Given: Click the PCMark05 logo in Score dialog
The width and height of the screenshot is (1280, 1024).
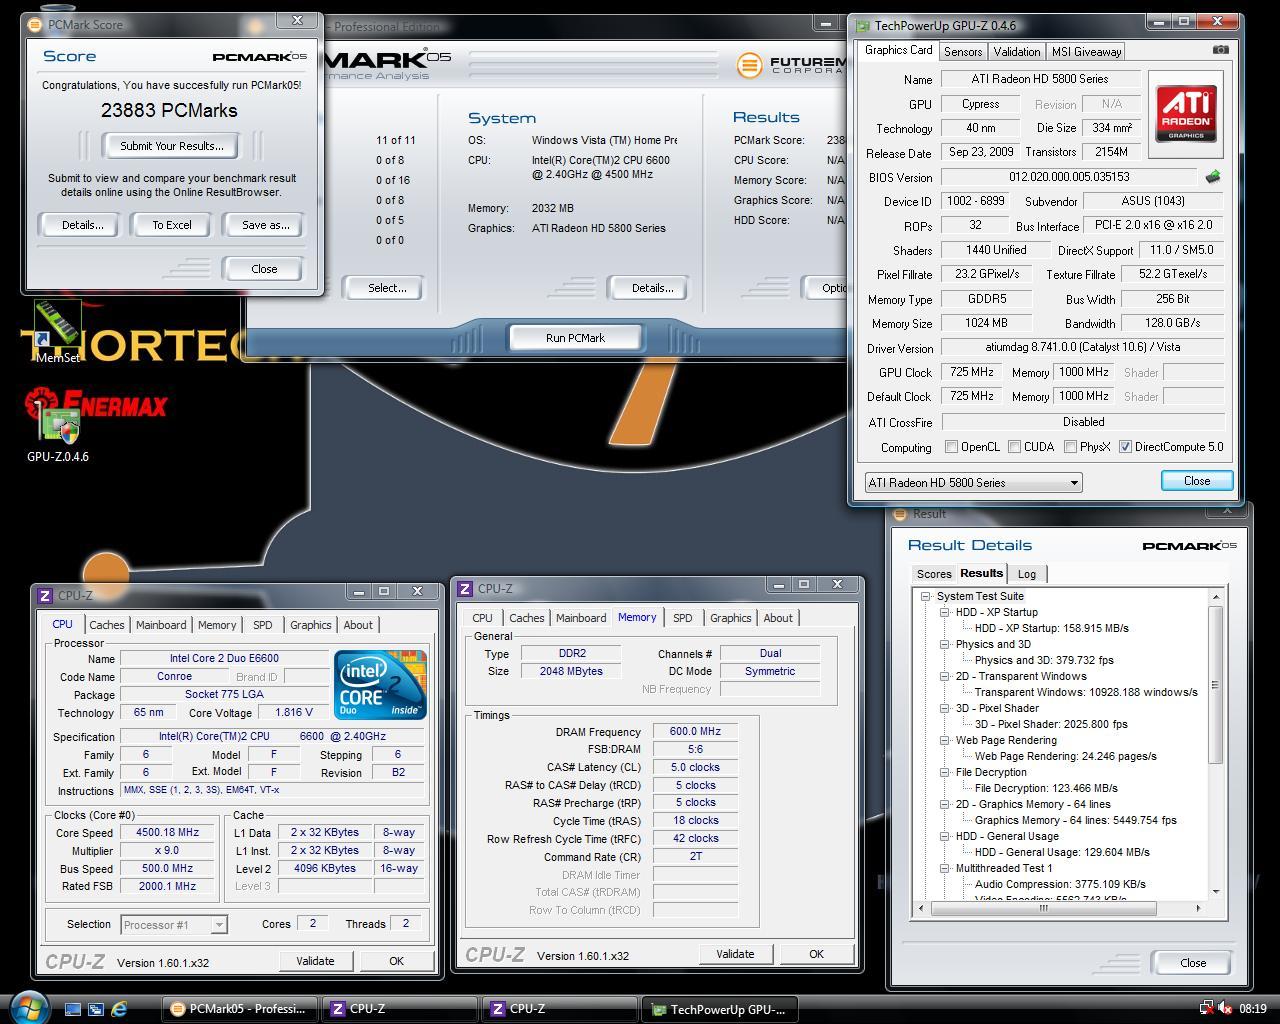Looking at the screenshot, I should pos(259,57).
